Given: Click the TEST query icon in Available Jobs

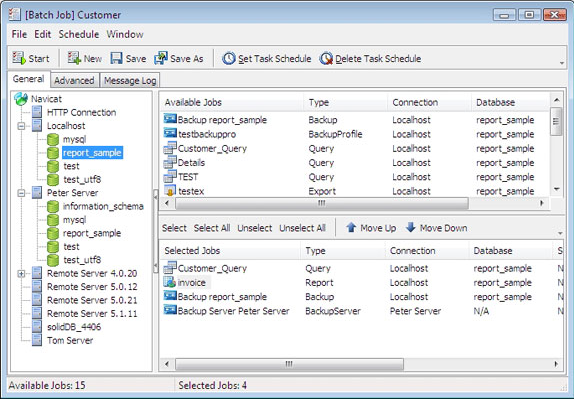Looking at the screenshot, I should (170, 176).
